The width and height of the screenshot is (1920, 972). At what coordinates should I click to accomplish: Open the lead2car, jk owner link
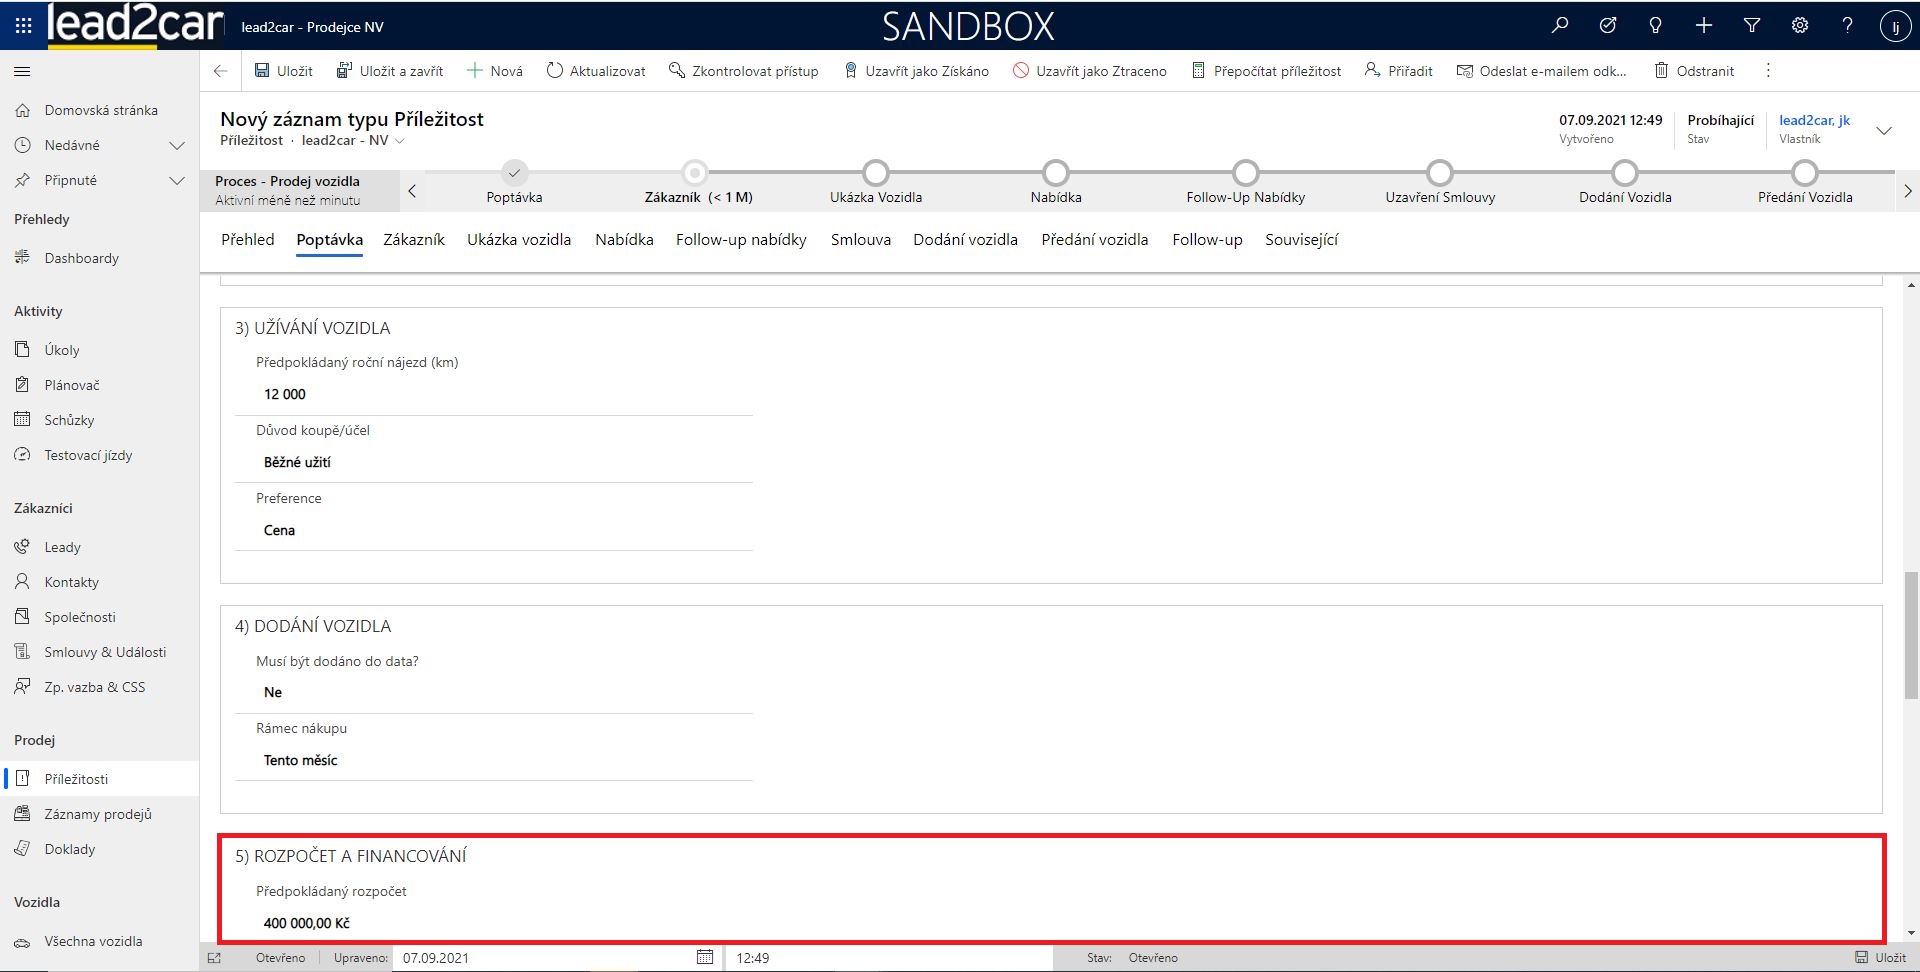[x=1813, y=120]
